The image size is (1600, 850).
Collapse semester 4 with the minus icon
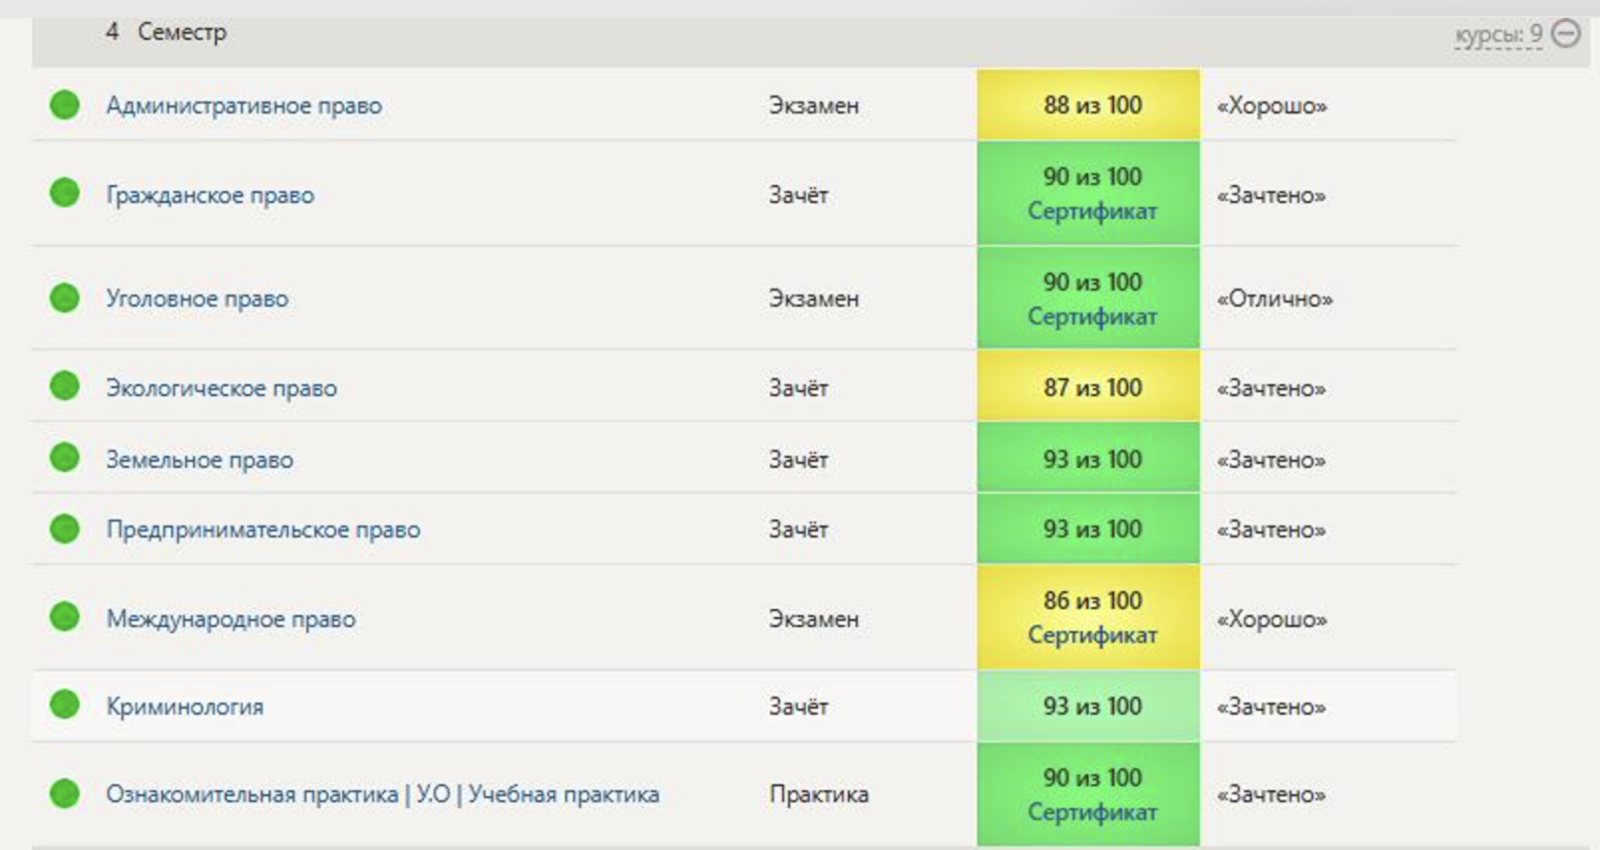tap(1566, 34)
